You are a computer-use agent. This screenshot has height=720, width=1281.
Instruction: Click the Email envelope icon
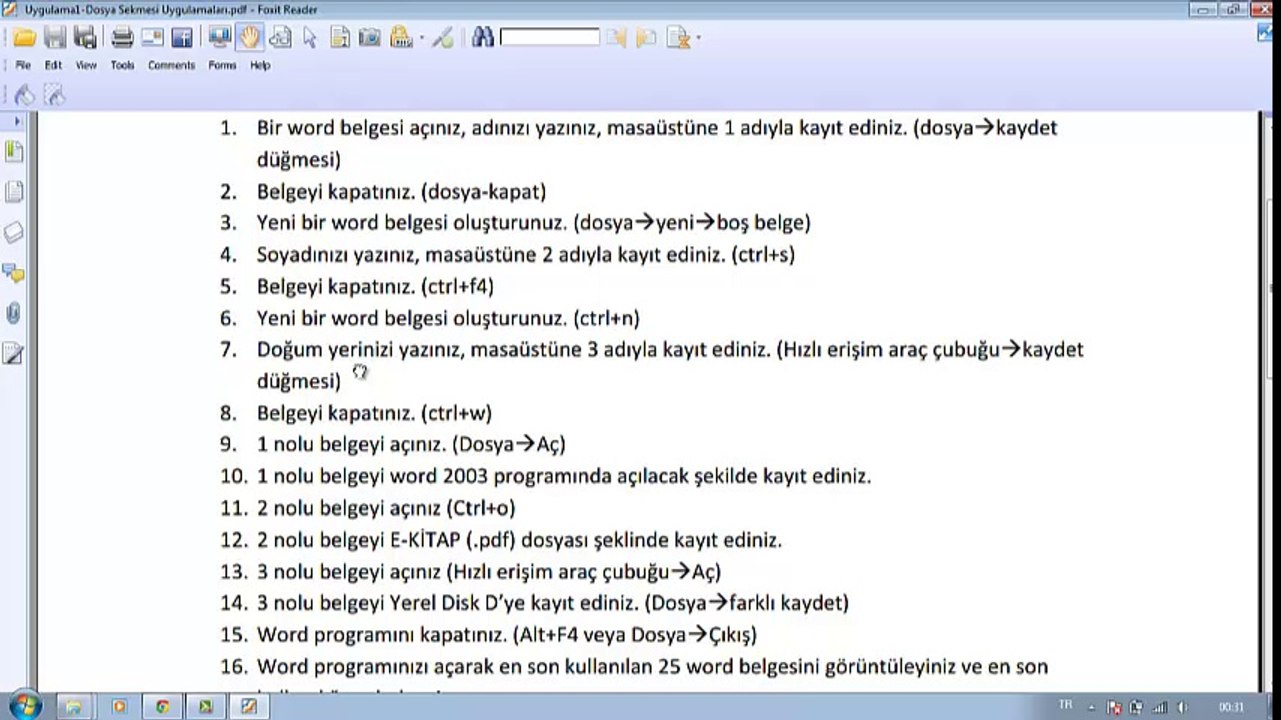tap(152, 38)
